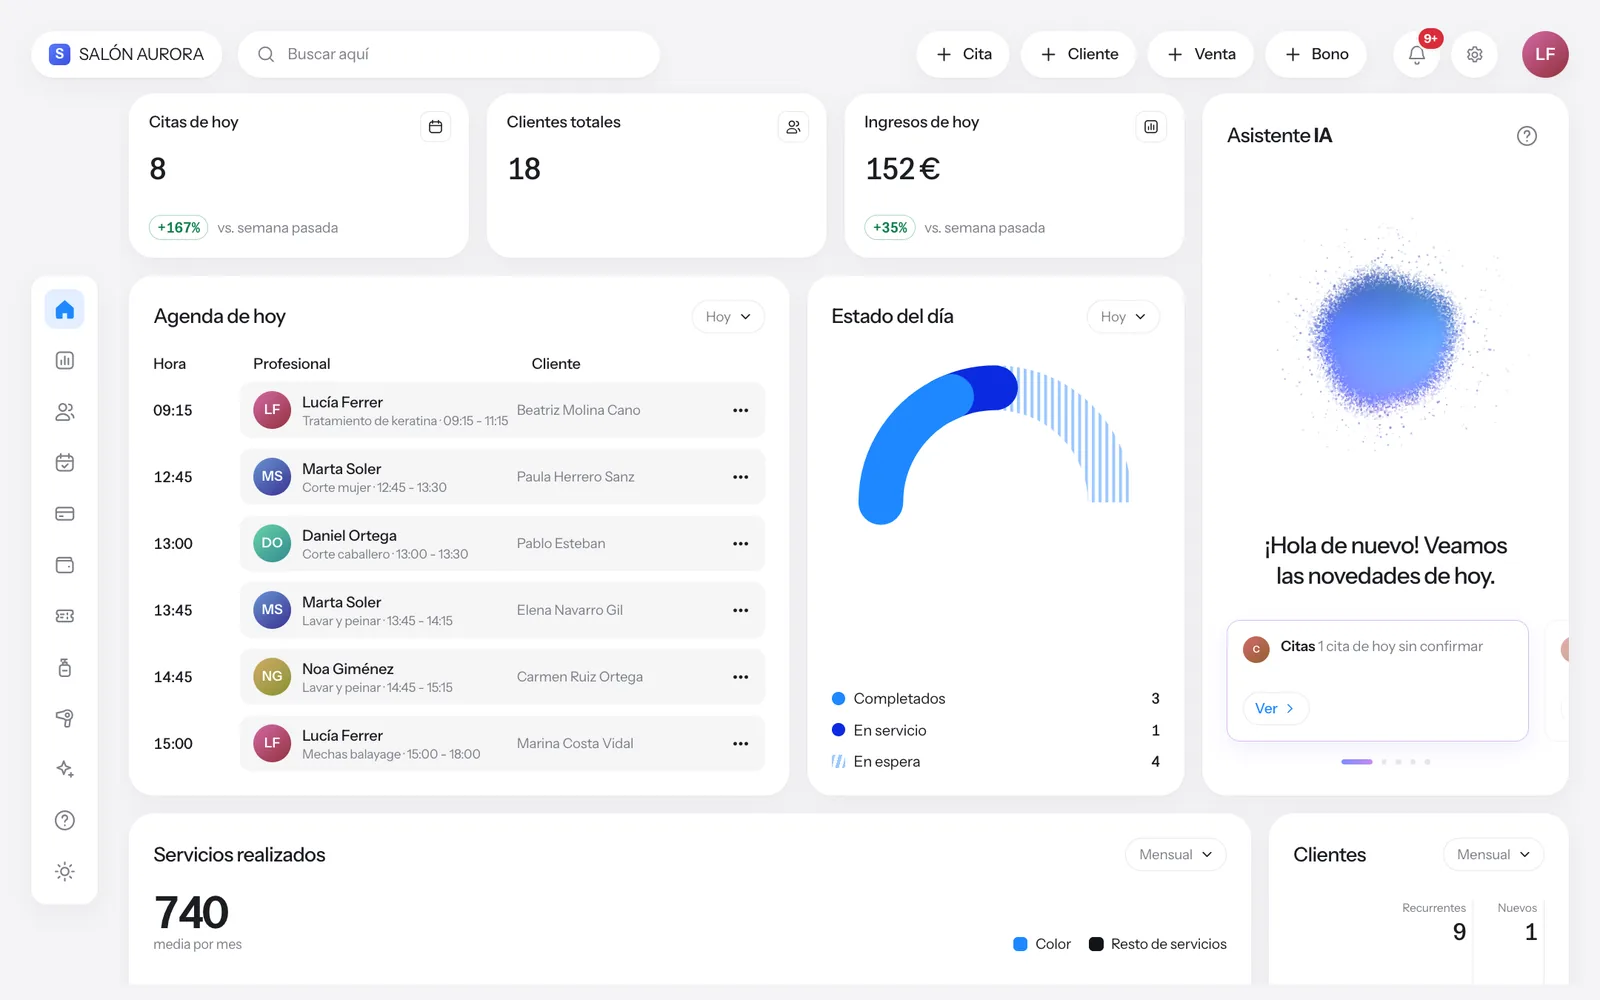Open Servicios realizados Mensual dropdown
The image size is (1600, 1000).
point(1176,855)
